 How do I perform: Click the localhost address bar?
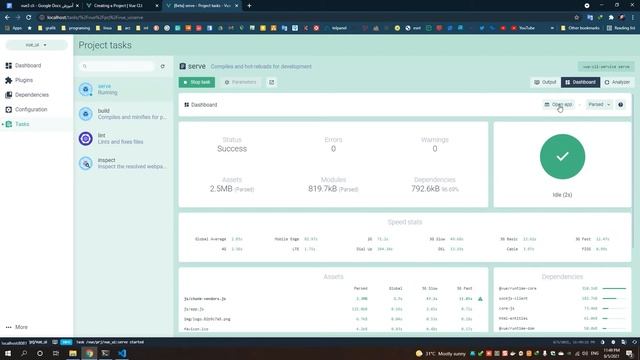(302, 18)
